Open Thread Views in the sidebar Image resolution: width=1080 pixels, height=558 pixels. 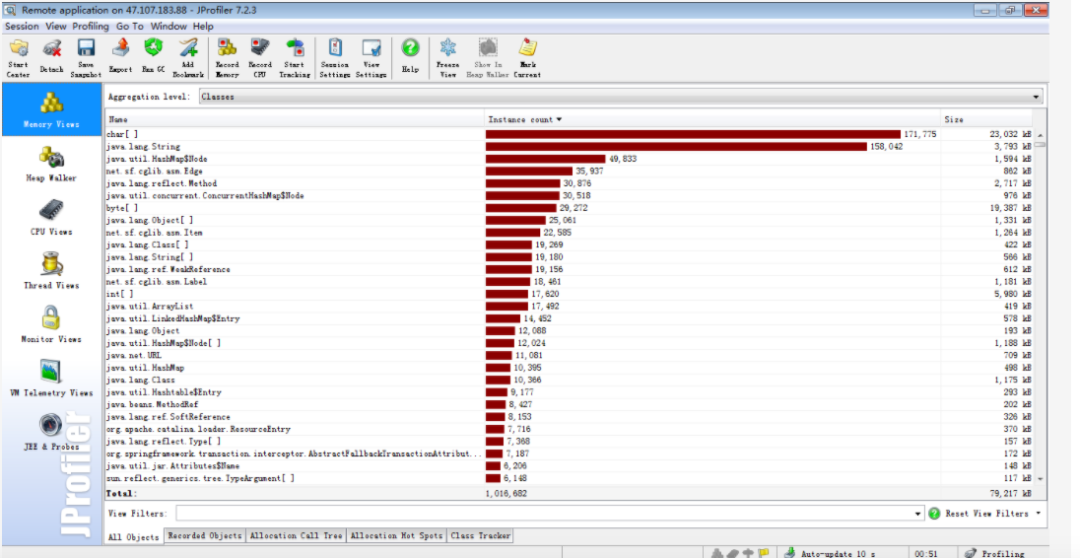[x=52, y=271]
